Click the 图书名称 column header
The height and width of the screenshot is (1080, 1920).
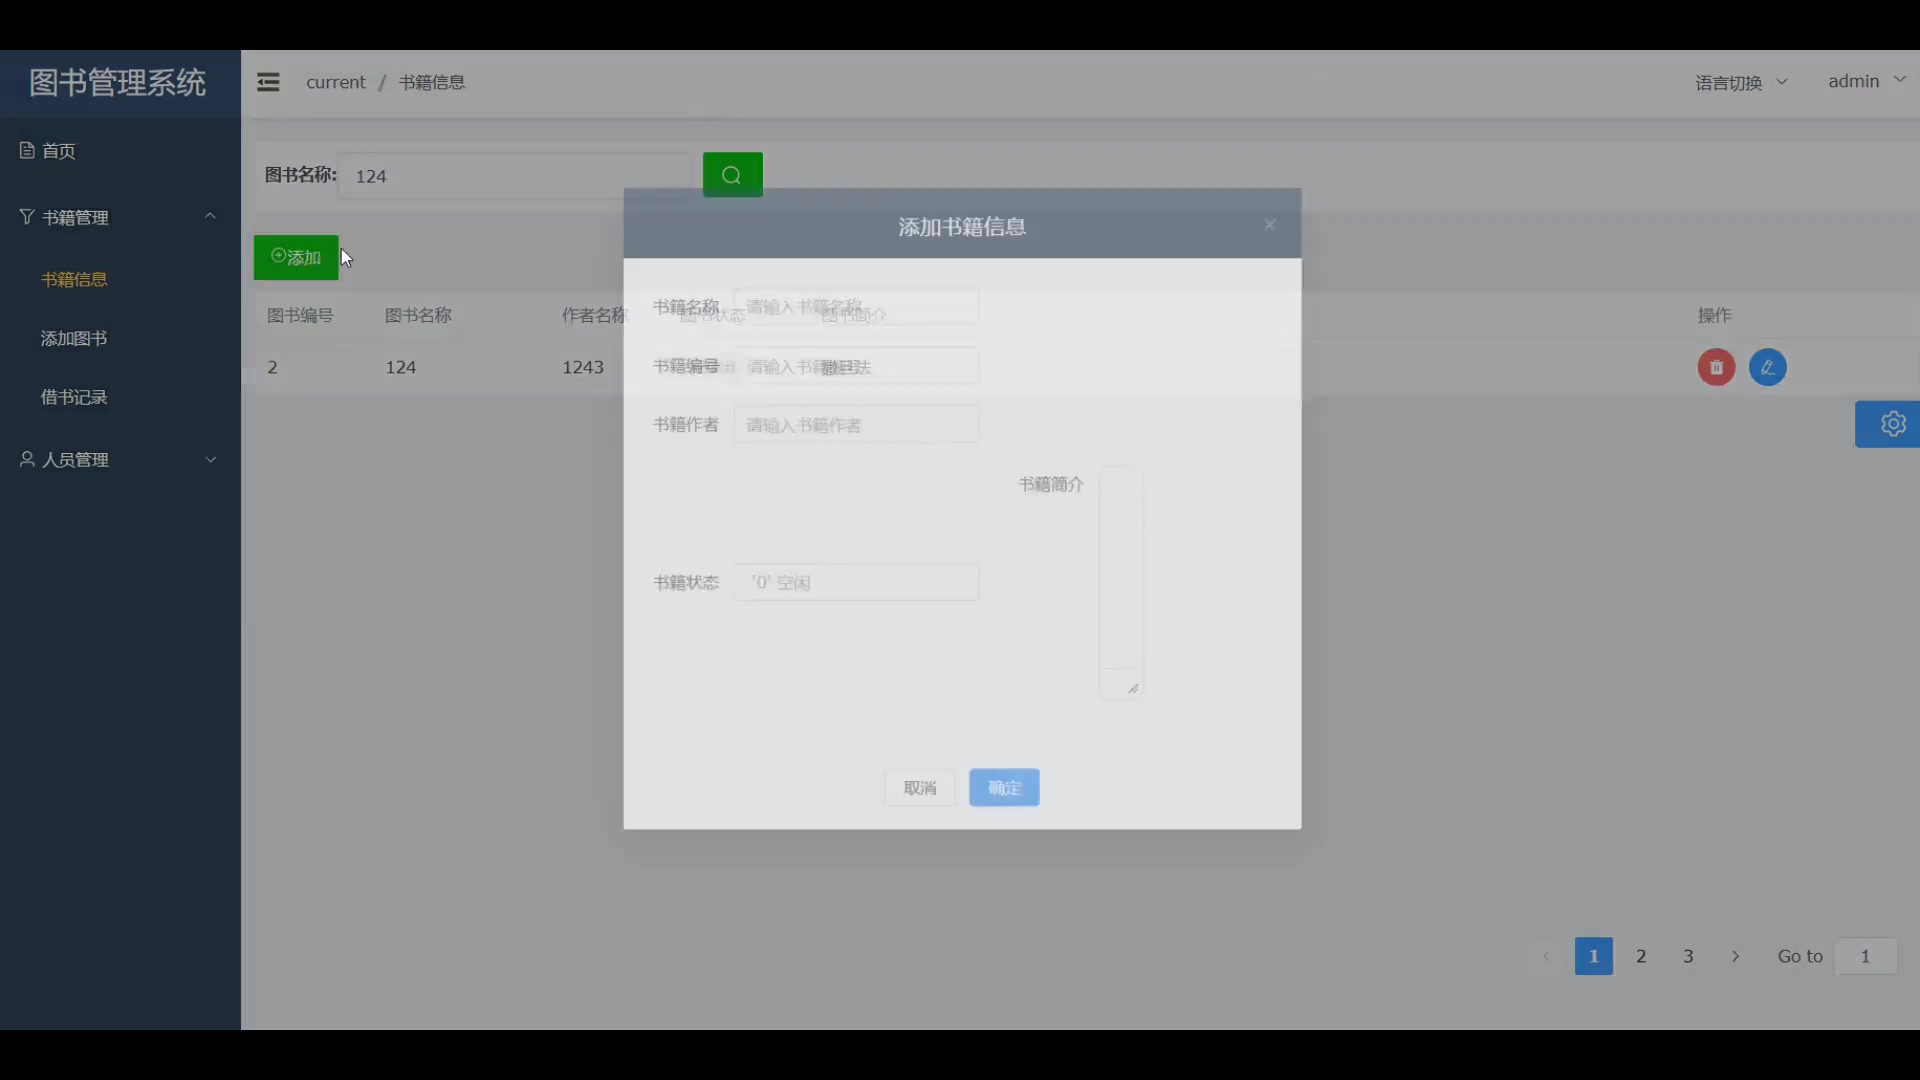[418, 315]
